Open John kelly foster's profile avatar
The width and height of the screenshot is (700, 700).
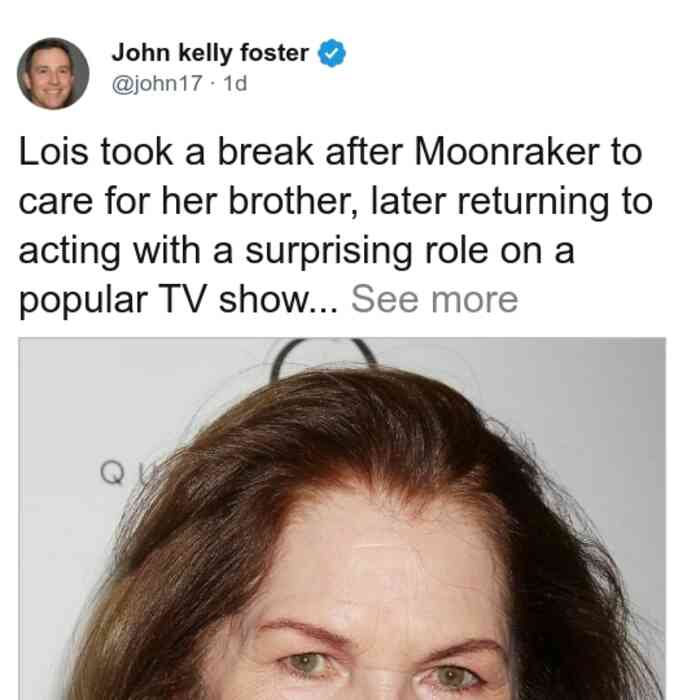tap(53, 74)
